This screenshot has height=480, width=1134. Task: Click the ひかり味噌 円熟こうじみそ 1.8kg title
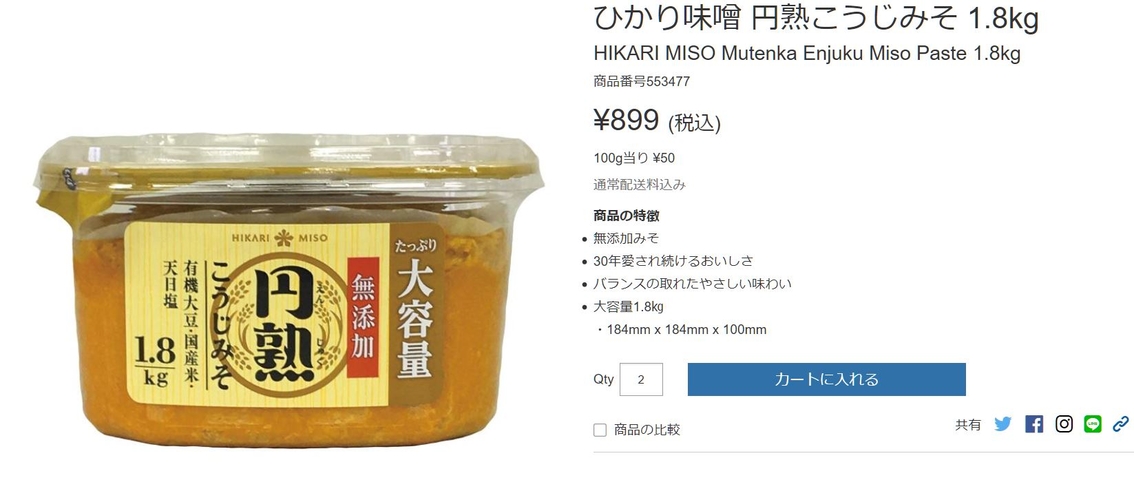[816, 20]
